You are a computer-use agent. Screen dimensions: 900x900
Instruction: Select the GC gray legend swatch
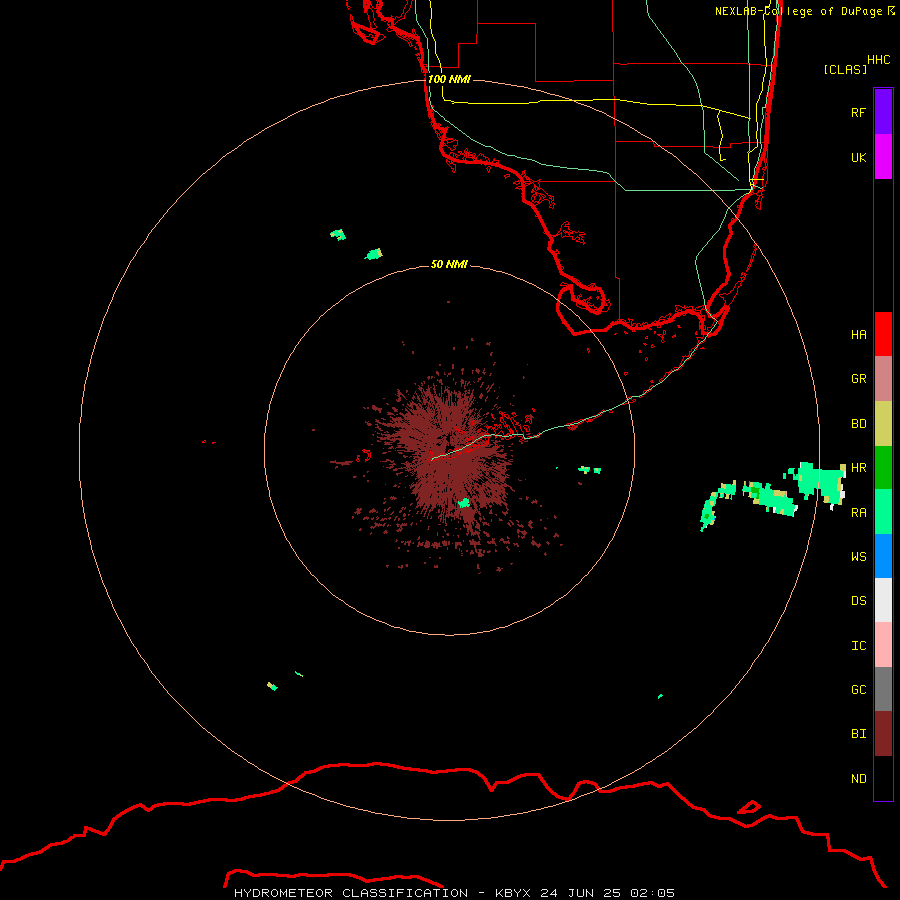pos(883,689)
